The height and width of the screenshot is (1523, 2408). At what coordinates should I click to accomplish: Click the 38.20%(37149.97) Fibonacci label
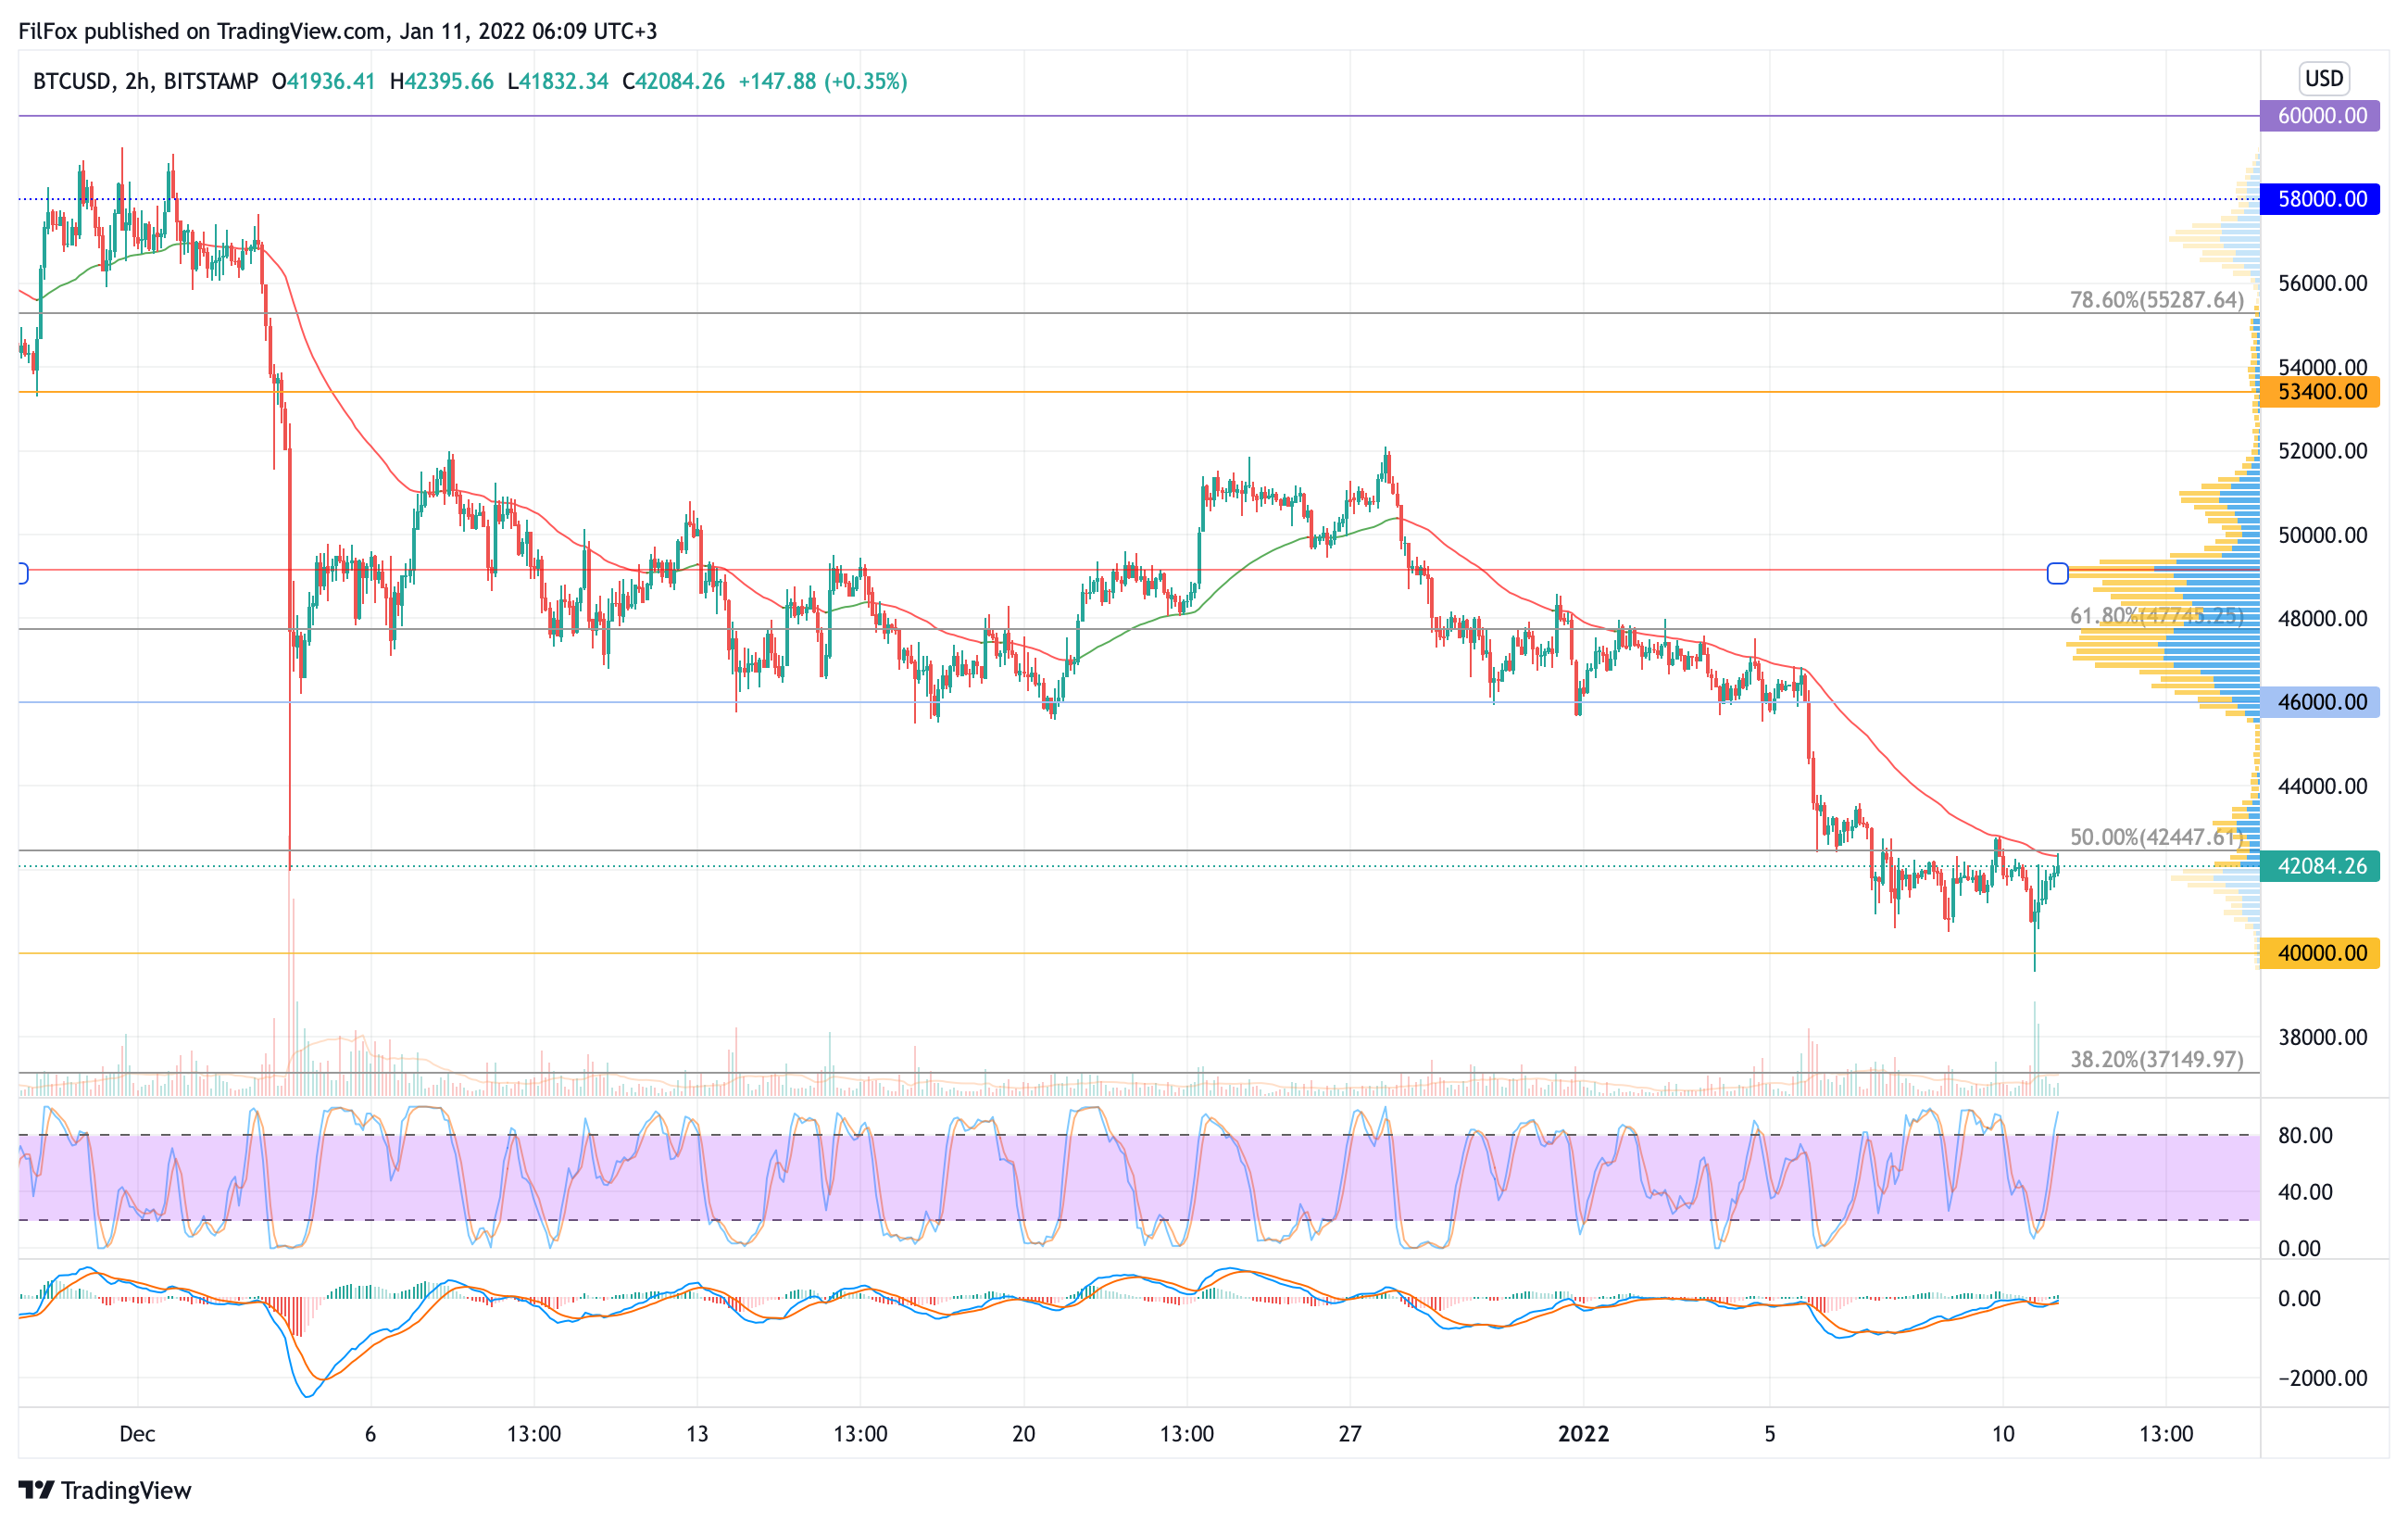pyautogui.click(x=2156, y=1059)
